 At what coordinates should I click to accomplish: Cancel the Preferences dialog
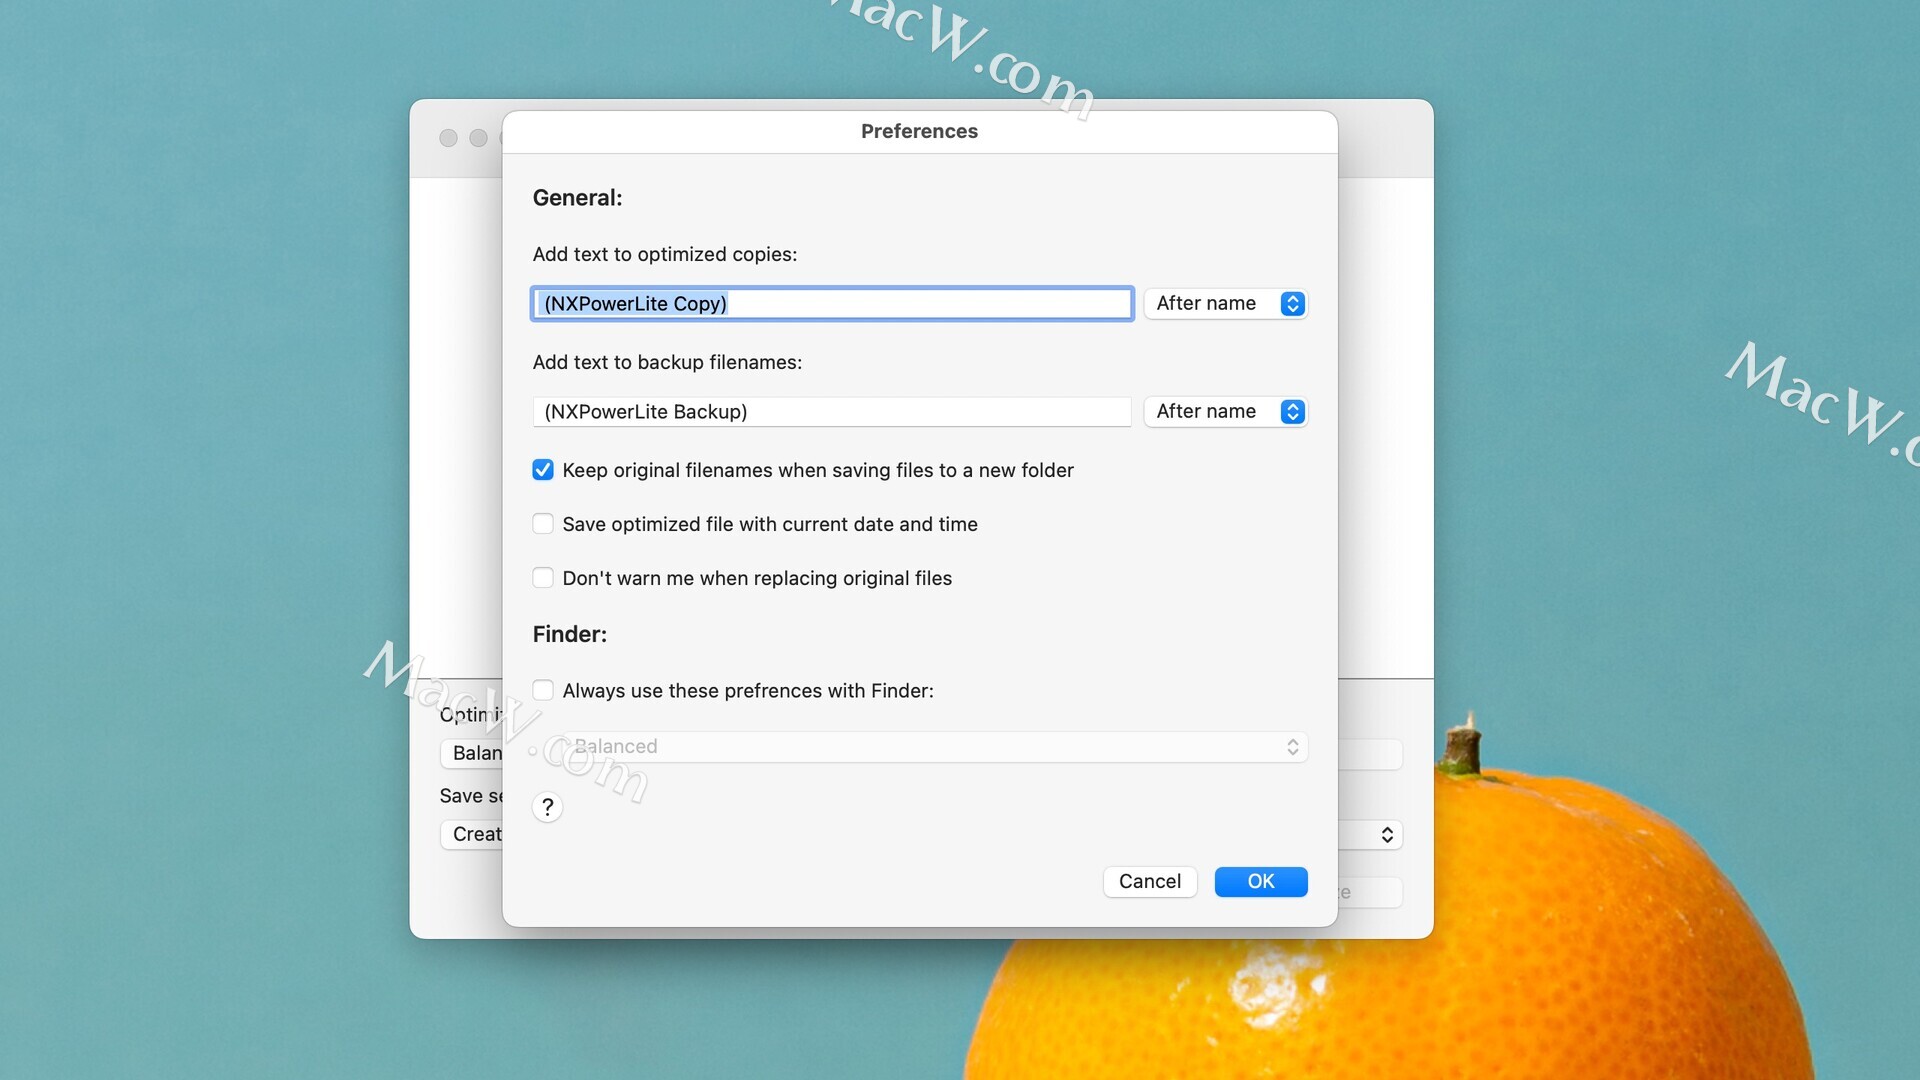[x=1150, y=881]
